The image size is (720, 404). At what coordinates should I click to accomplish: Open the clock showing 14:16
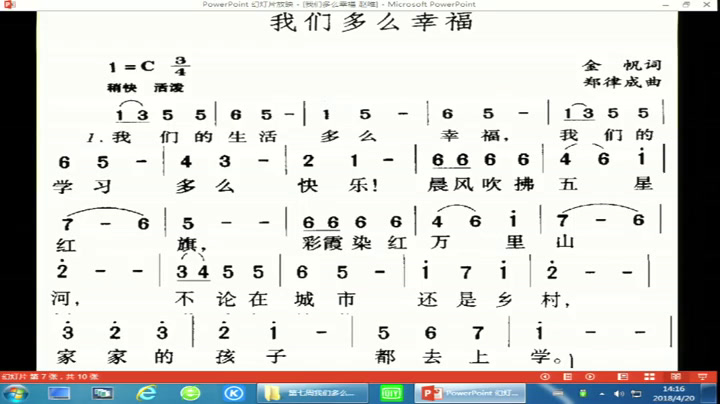[674, 392]
